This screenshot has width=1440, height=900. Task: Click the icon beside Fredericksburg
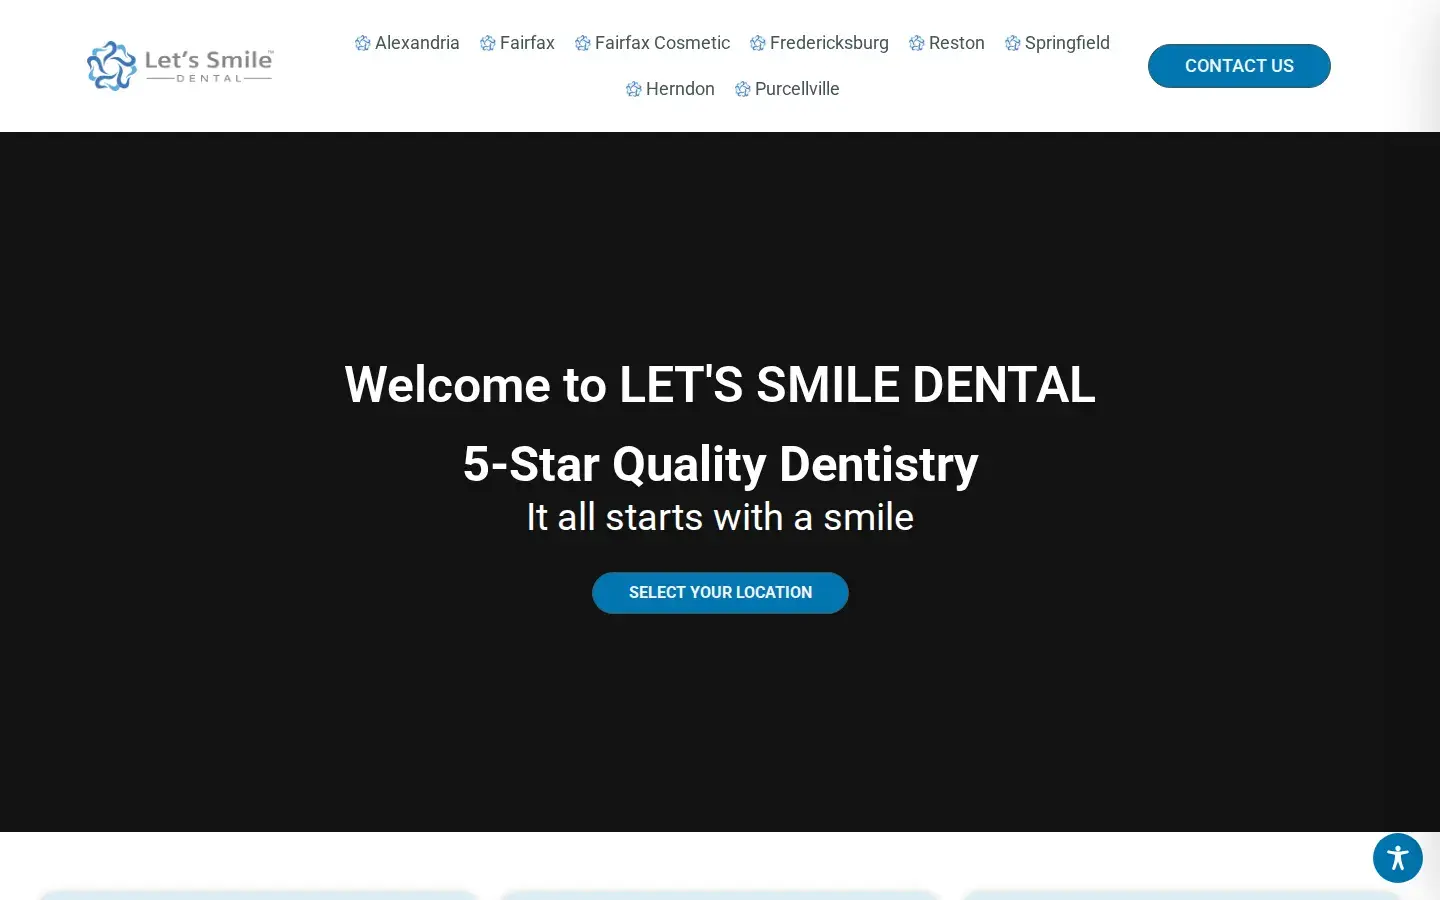tap(758, 43)
